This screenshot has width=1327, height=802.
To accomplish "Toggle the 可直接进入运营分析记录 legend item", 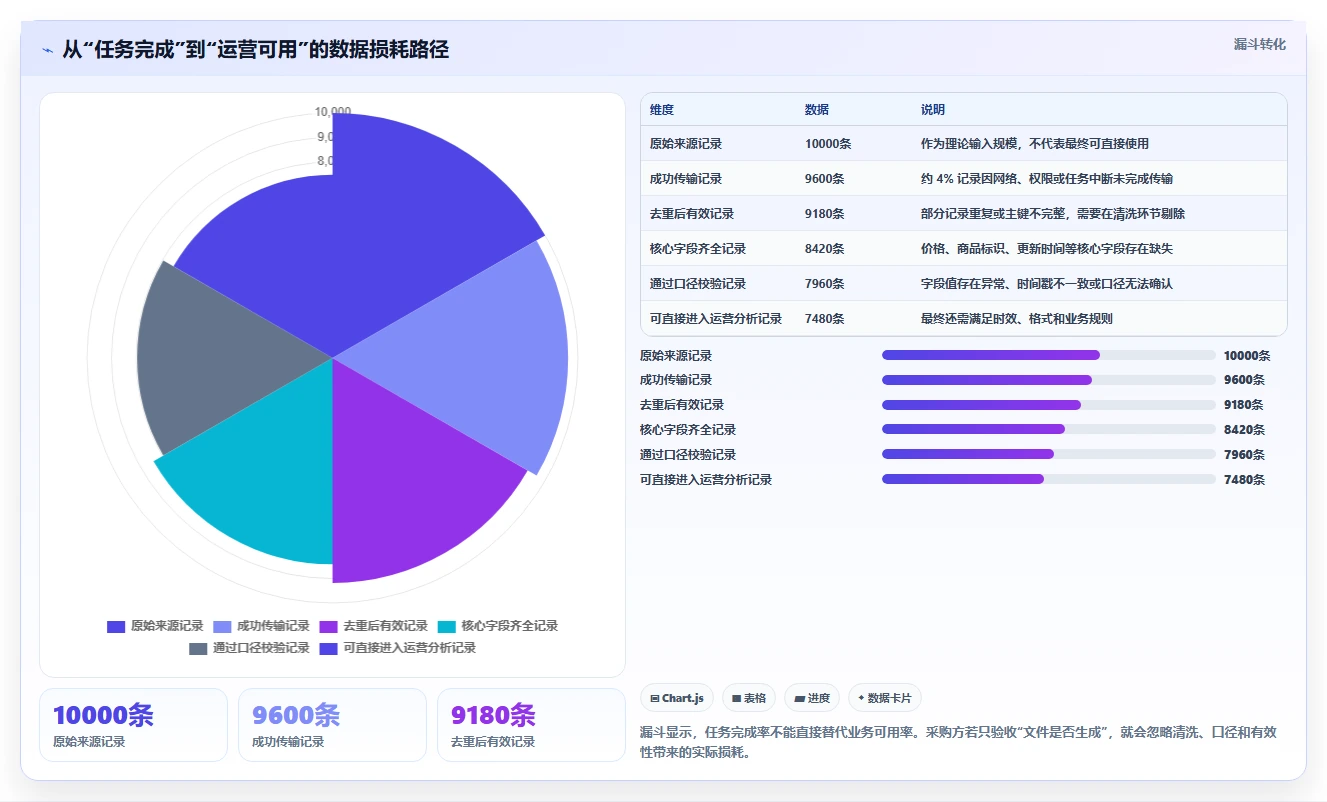I will (x=397, y=648).
